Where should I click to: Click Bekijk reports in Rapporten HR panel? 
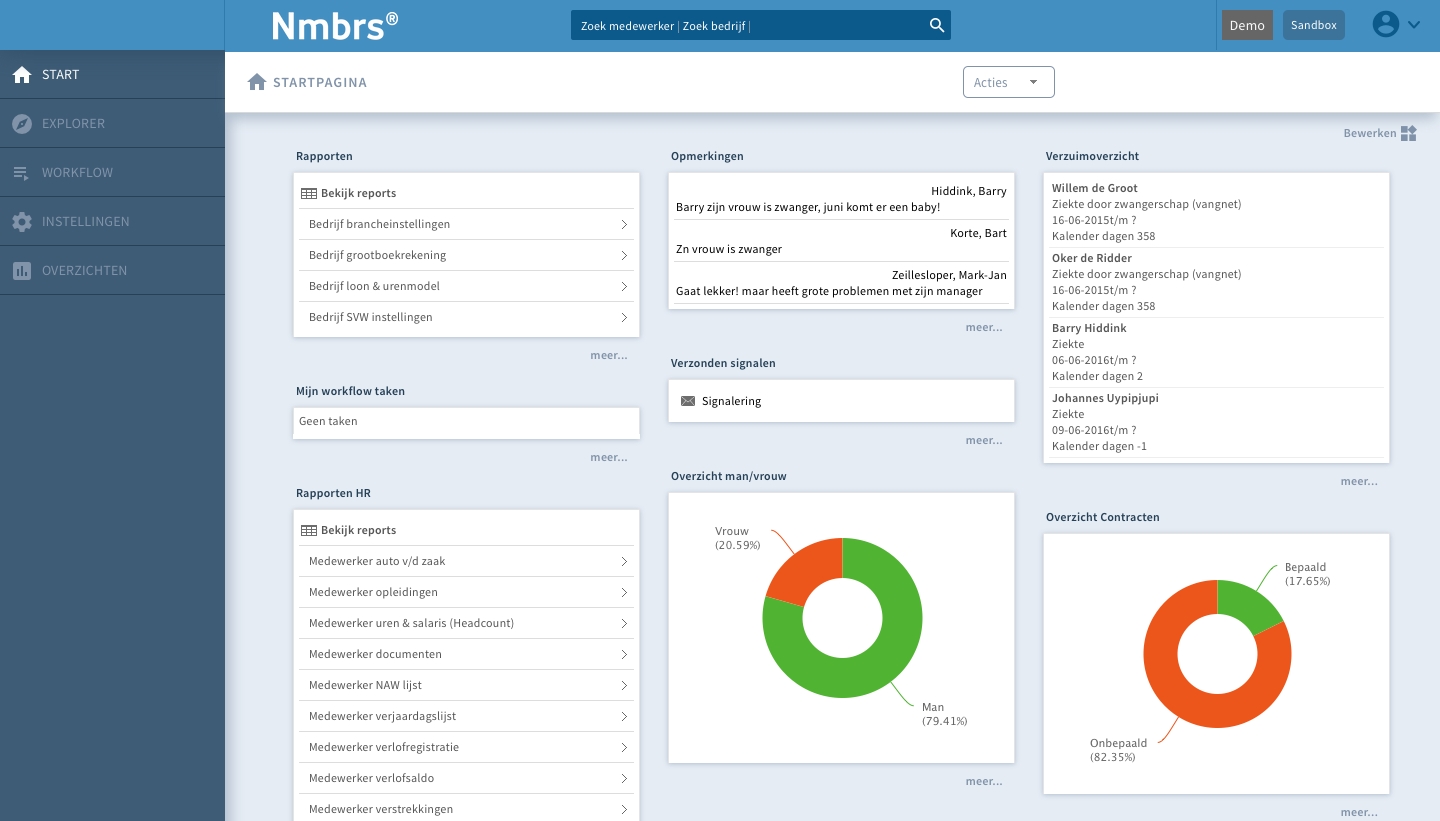click(x=359, y=530)
